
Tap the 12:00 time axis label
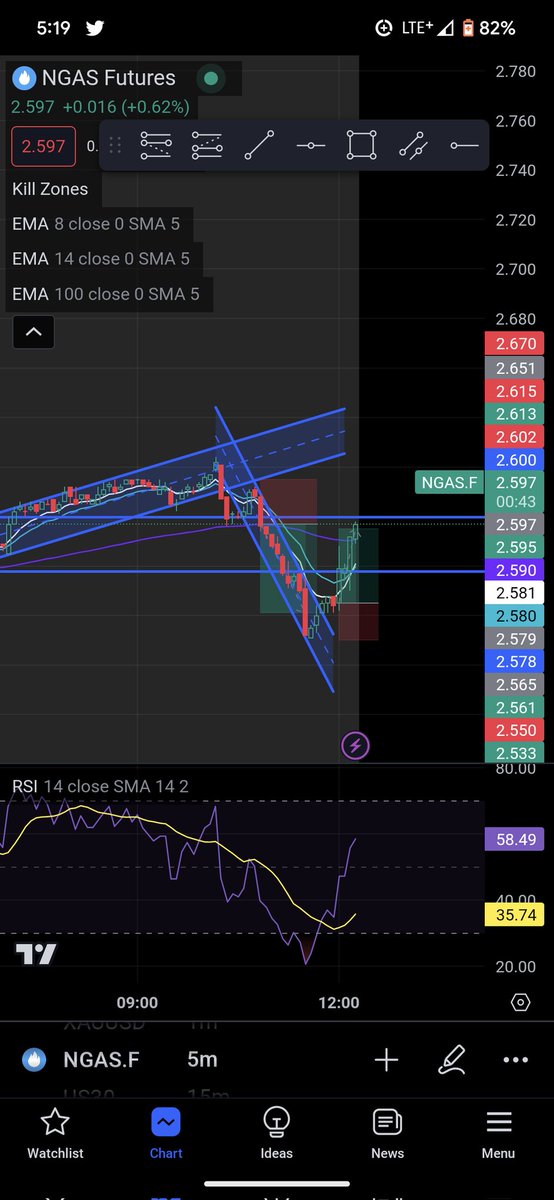pyautogui.click(x=339, y=1002)
